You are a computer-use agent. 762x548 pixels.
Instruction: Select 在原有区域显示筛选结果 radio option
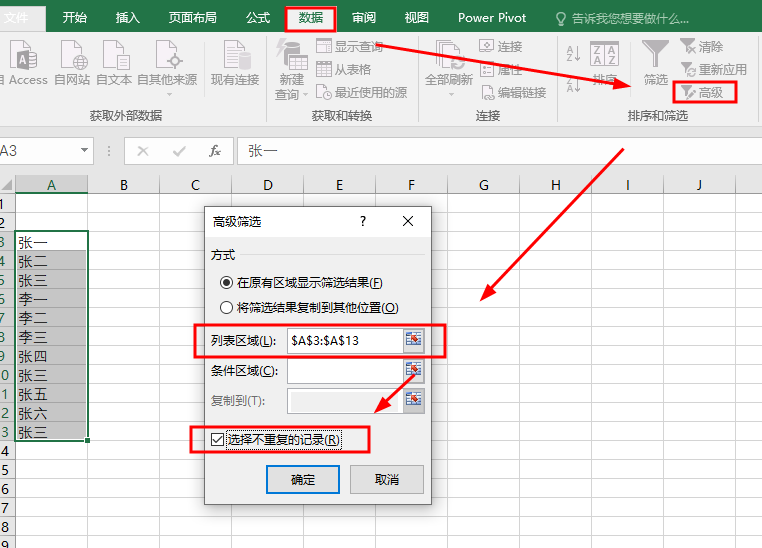pyautogui.click(x=301, y=282)
